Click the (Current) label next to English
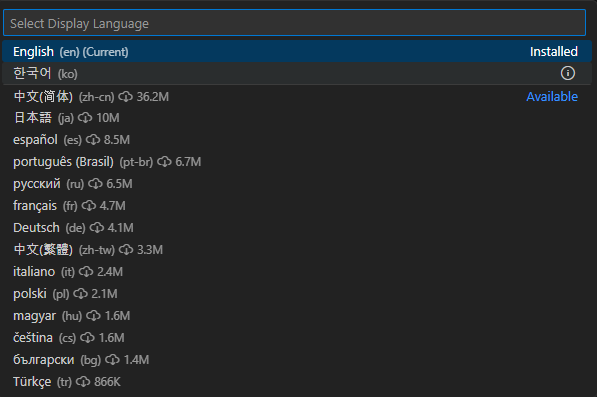This screenshot has width=597, height=397. pos(105,52)
